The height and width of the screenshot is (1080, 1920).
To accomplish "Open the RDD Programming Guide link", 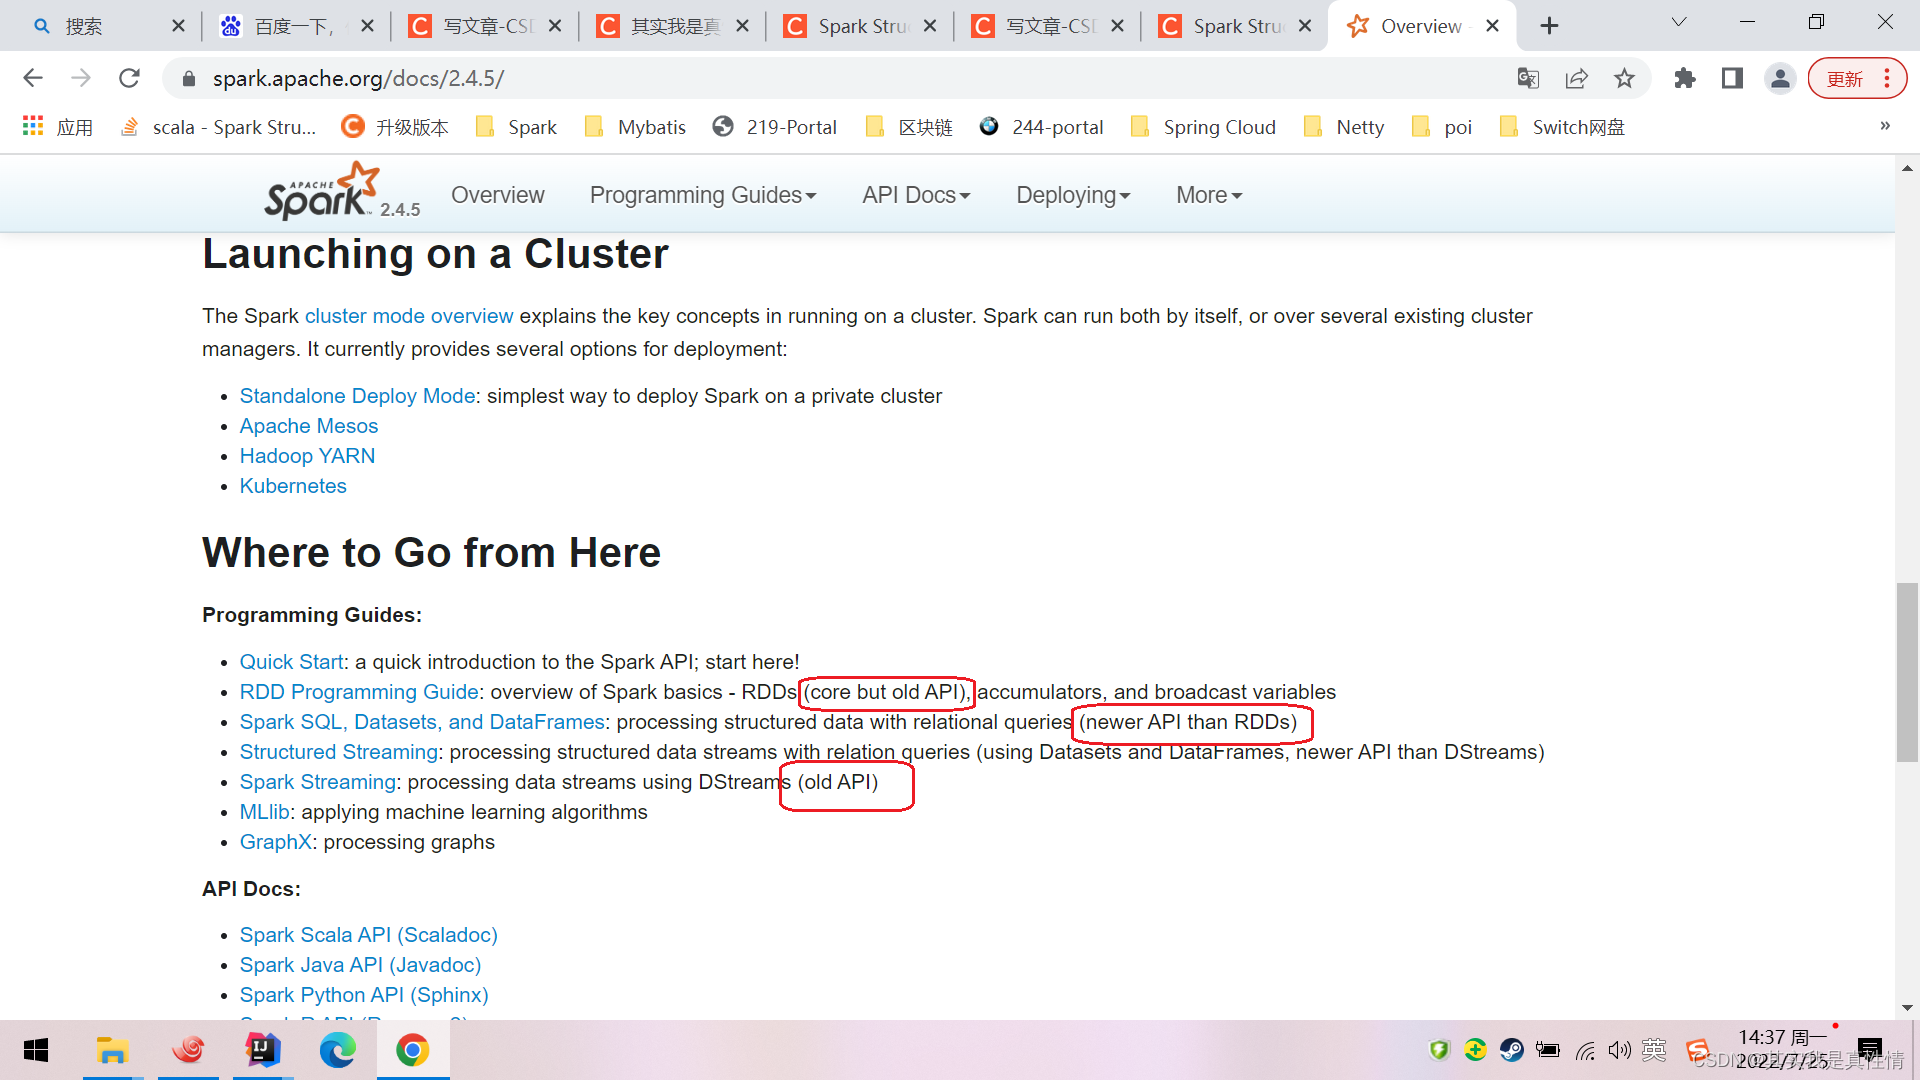I will click(359, 692).
